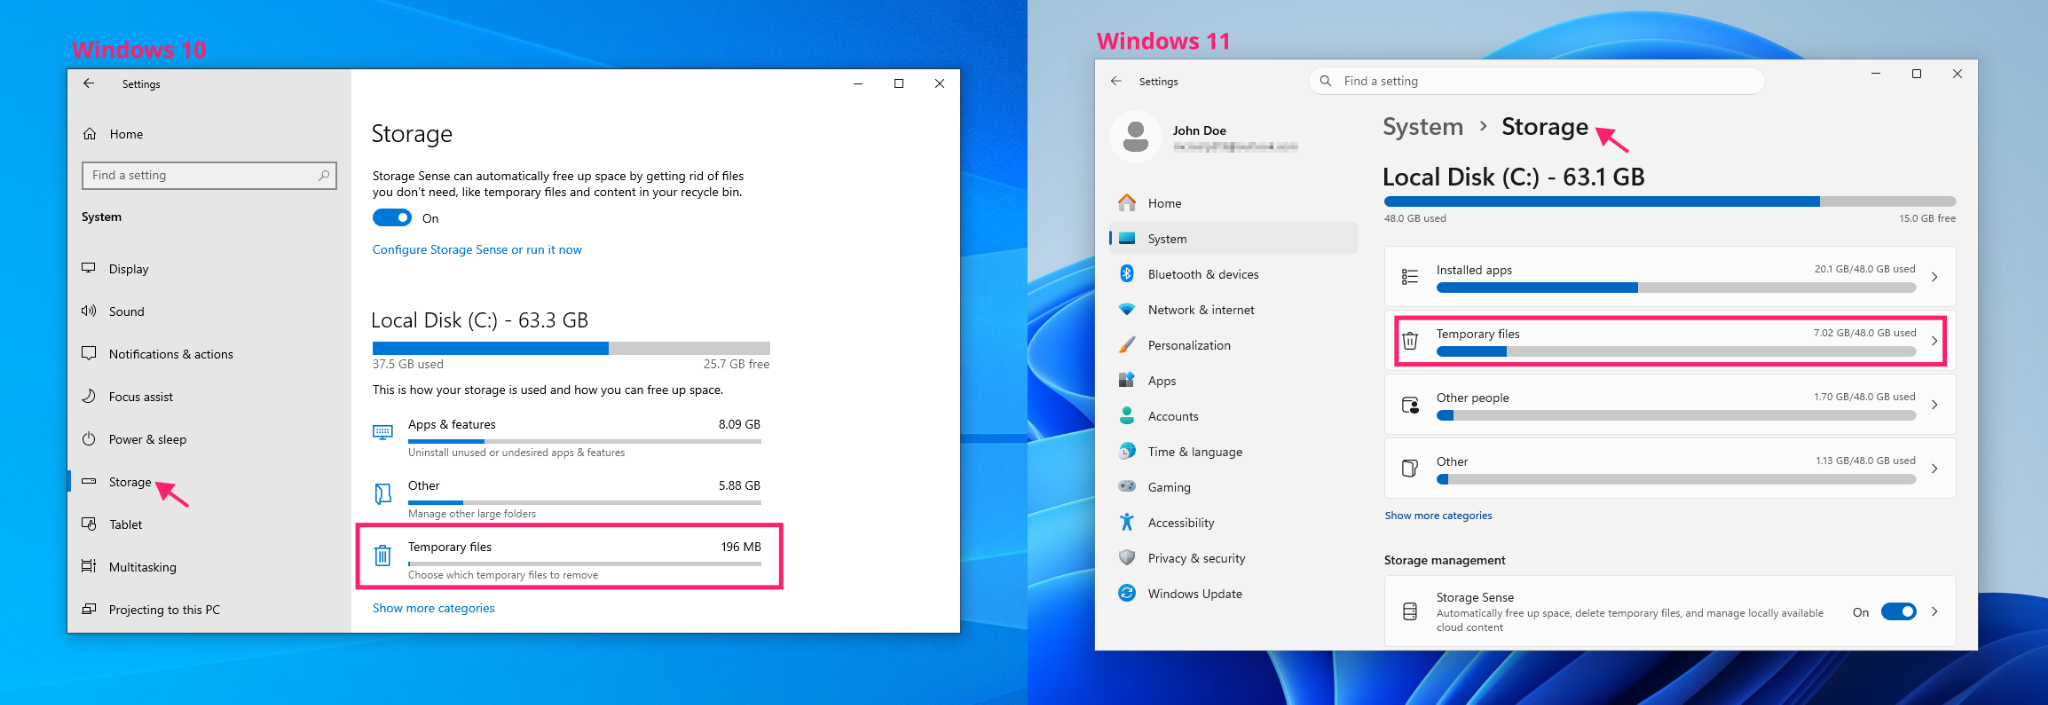Click Personalization brush icon
This screenshot has height=705, width=2048.
pyautogui.click(x=1127, y=345)
